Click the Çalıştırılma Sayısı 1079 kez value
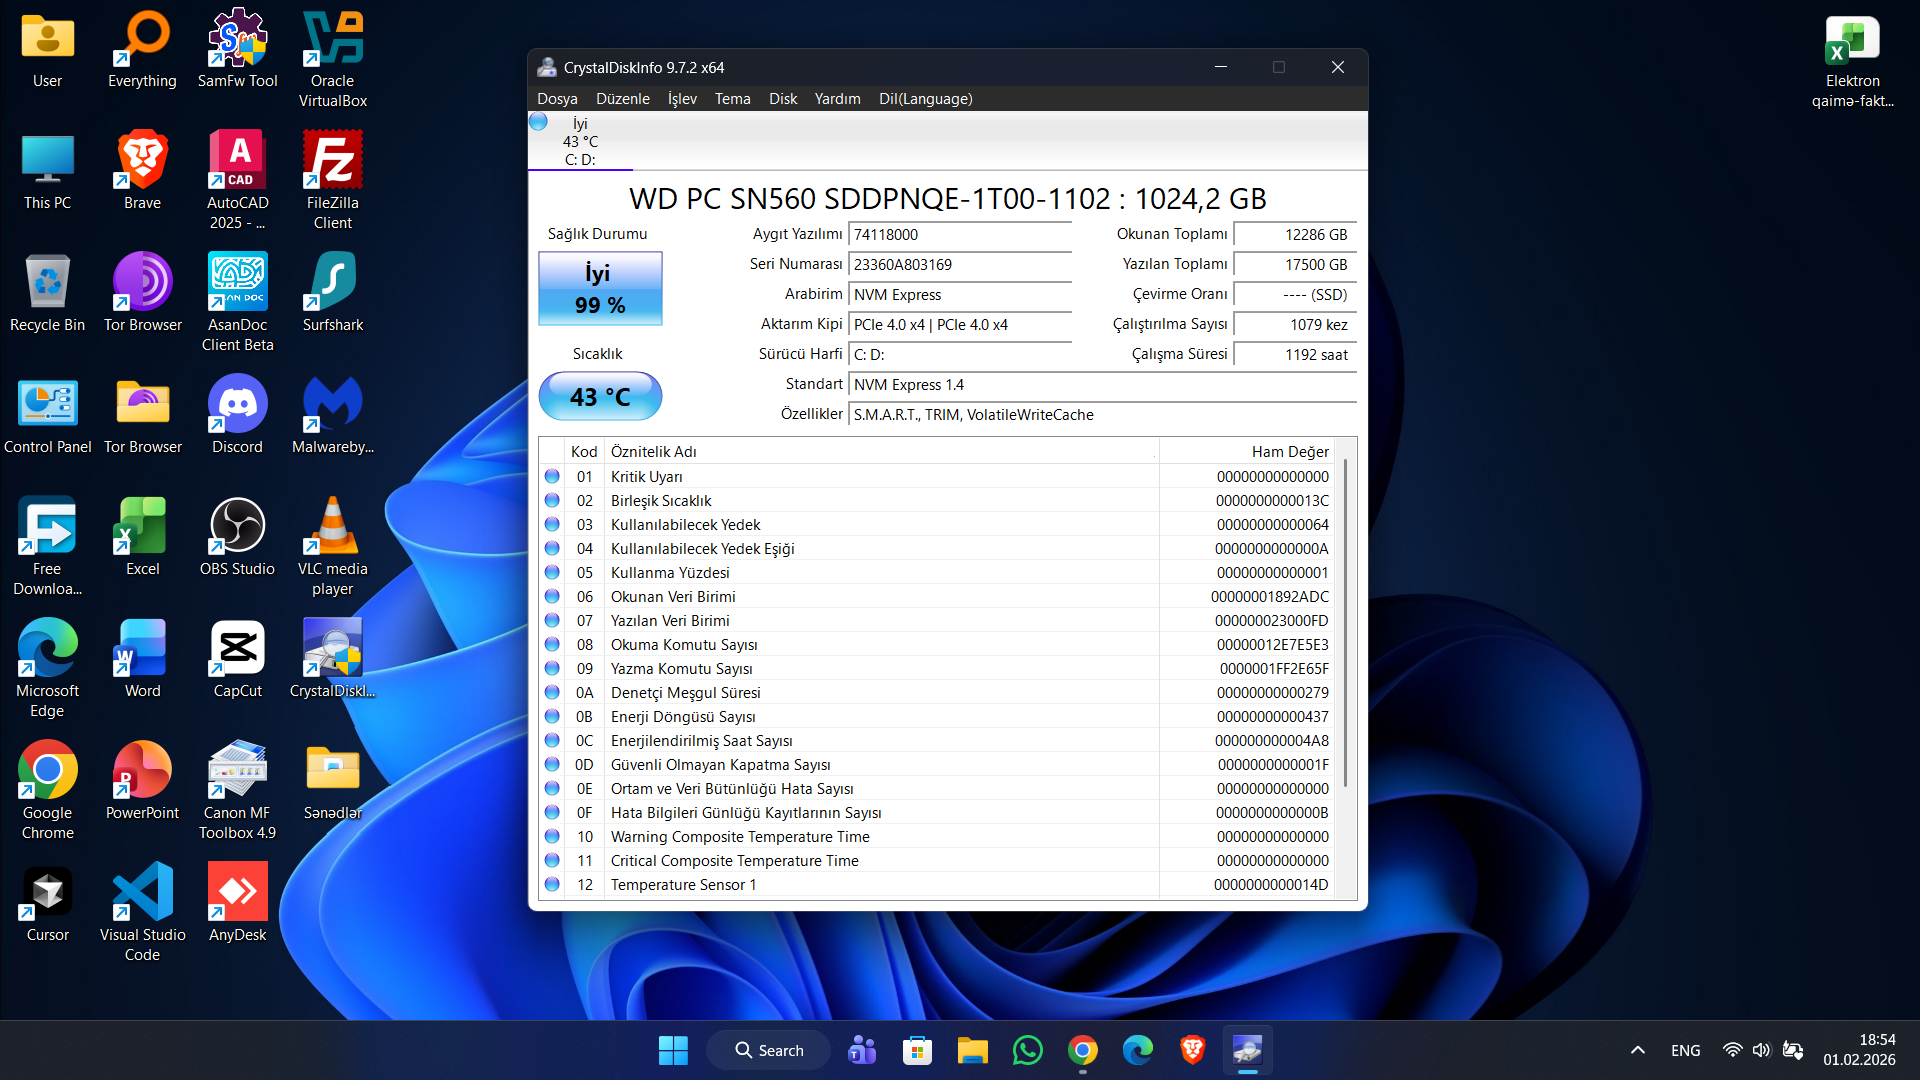 tap(1294, 325)
